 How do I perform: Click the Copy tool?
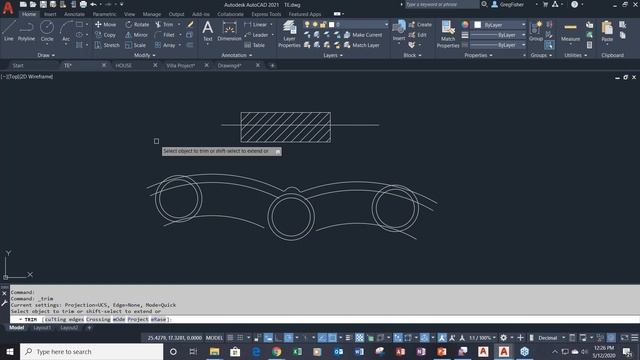click(106, 35)
